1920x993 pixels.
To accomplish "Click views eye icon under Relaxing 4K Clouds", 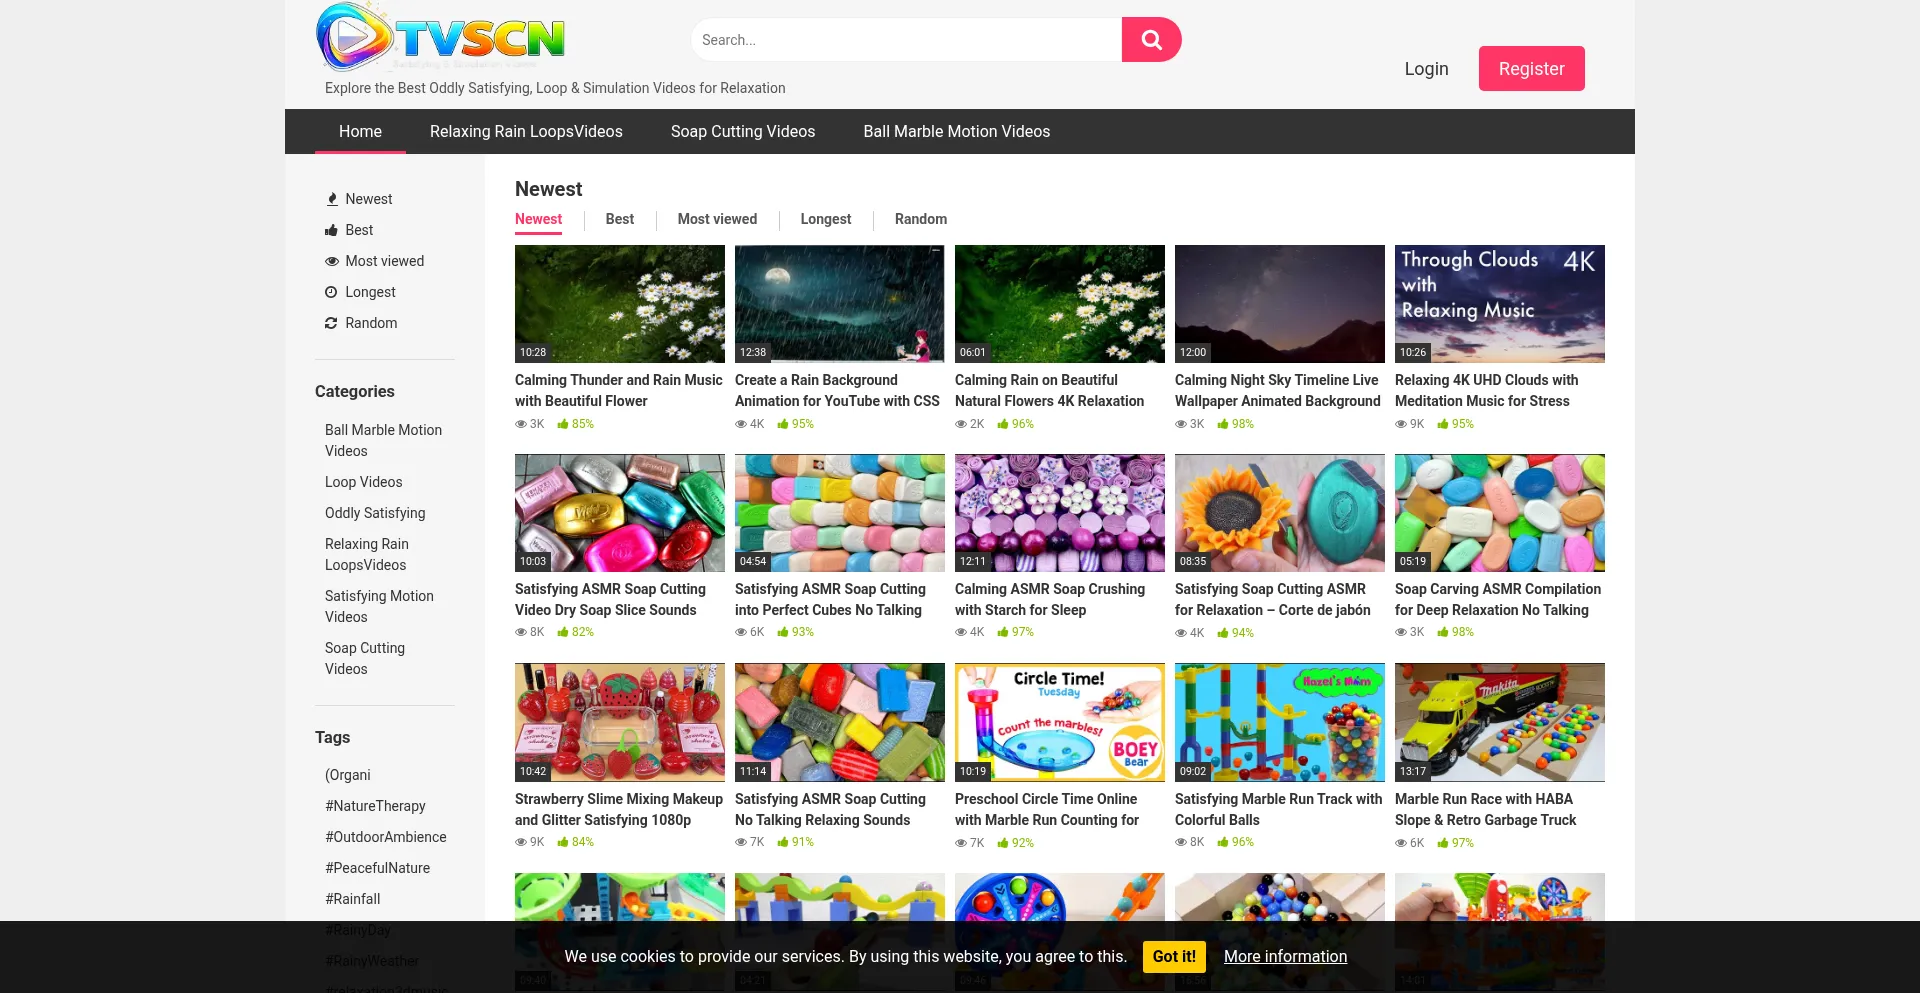I will point(1400,424).
